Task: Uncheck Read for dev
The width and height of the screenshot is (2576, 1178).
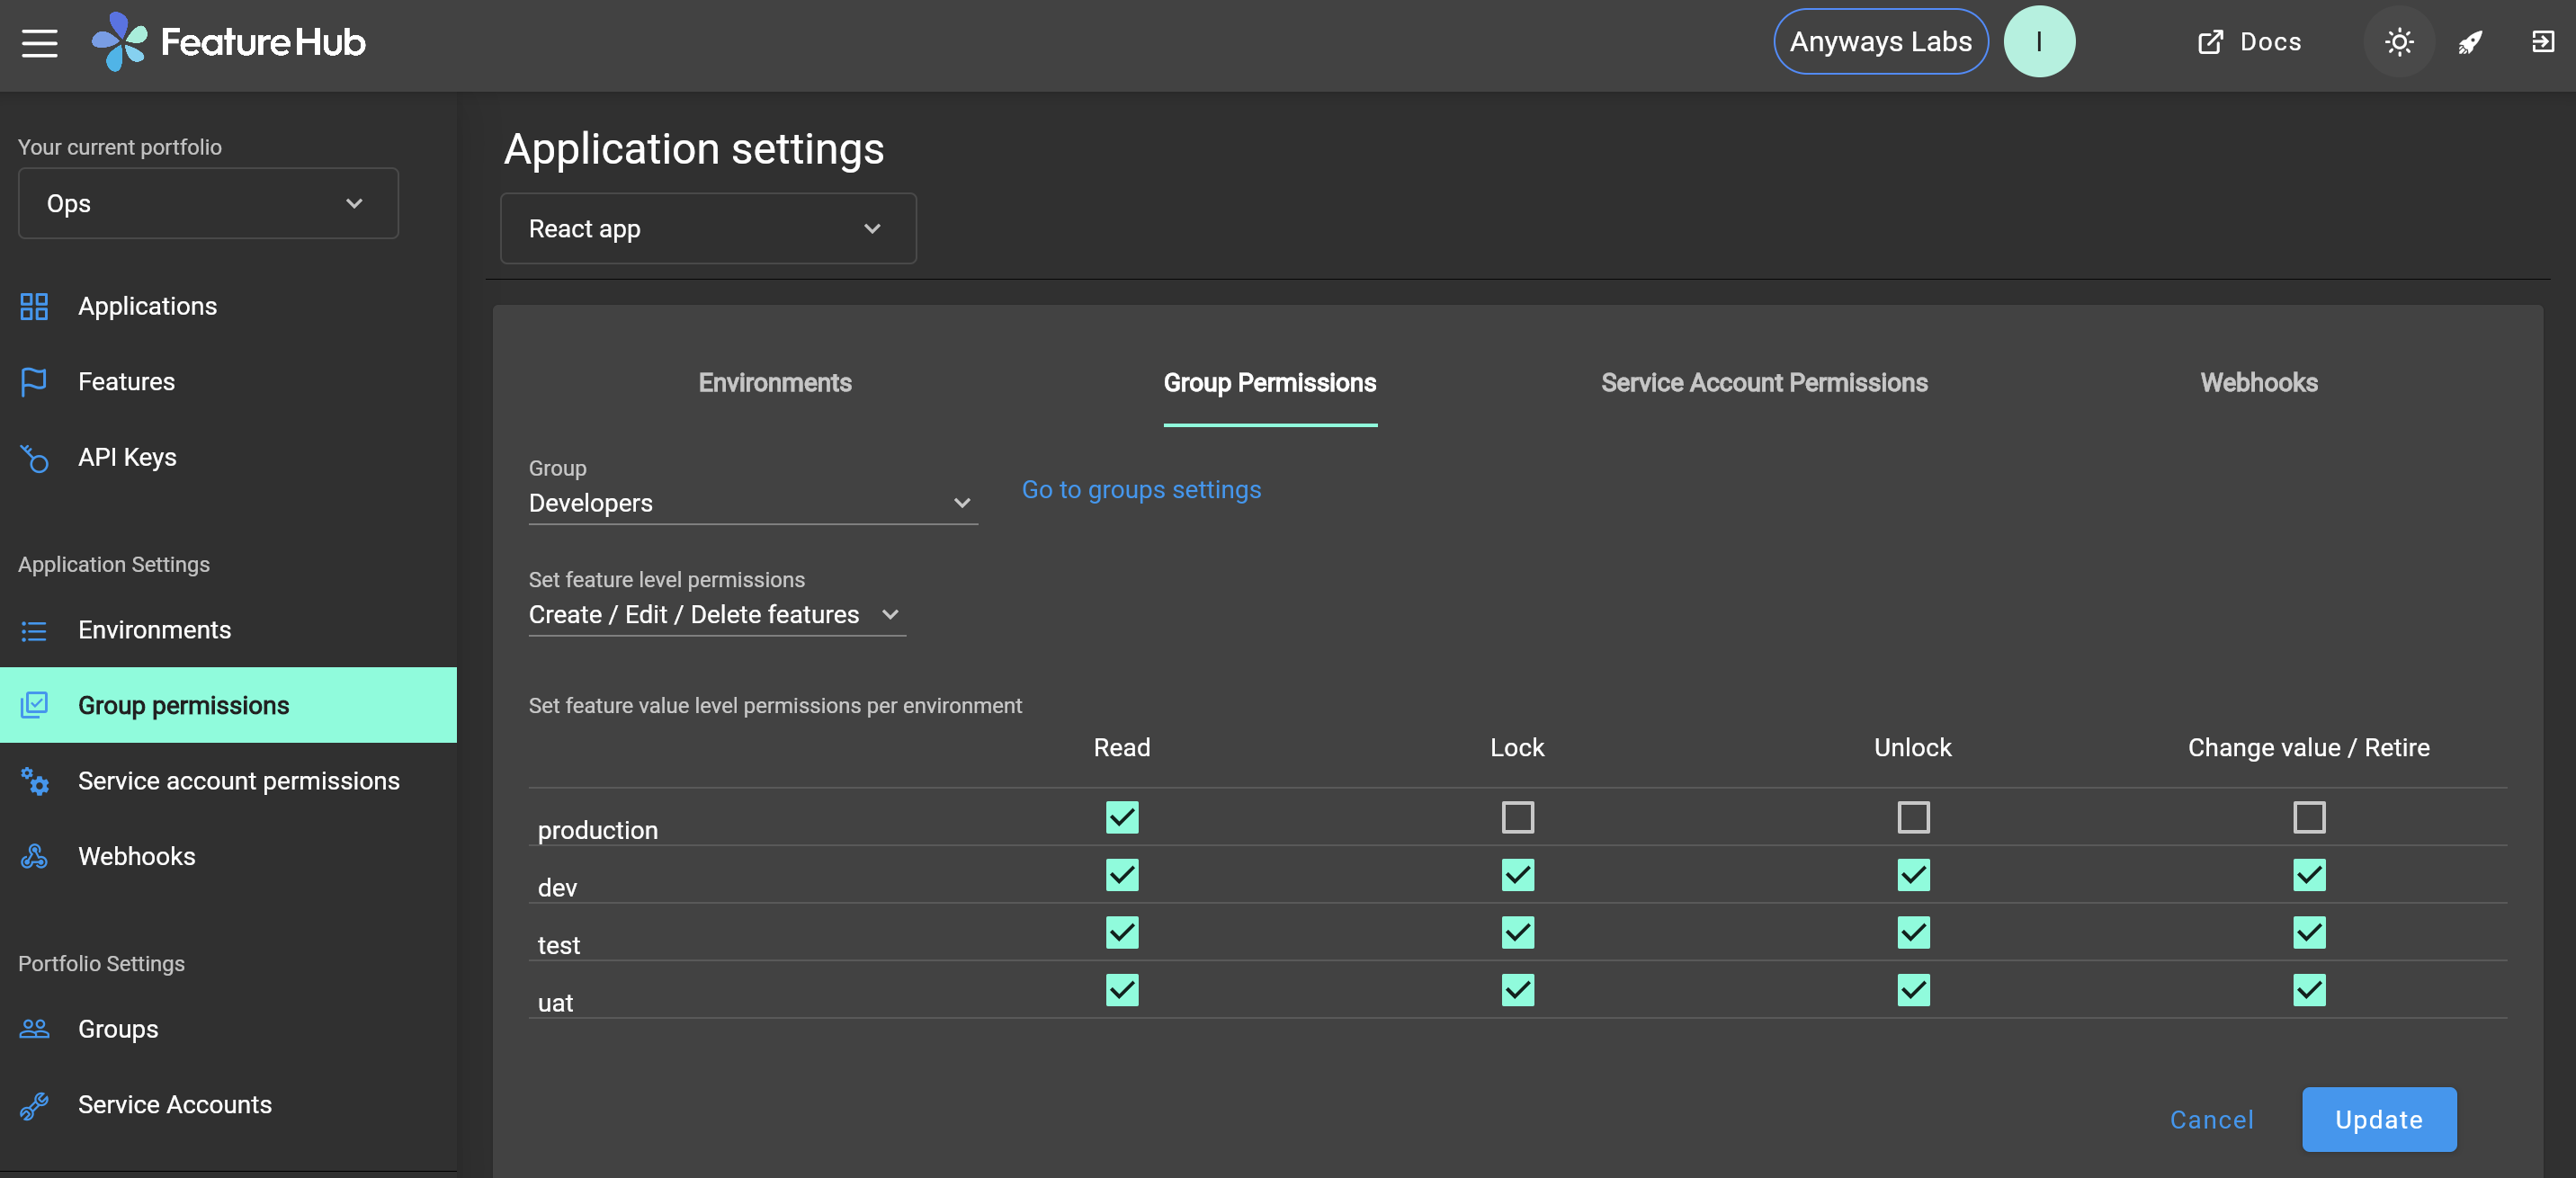Action: tap(1122, 875)
